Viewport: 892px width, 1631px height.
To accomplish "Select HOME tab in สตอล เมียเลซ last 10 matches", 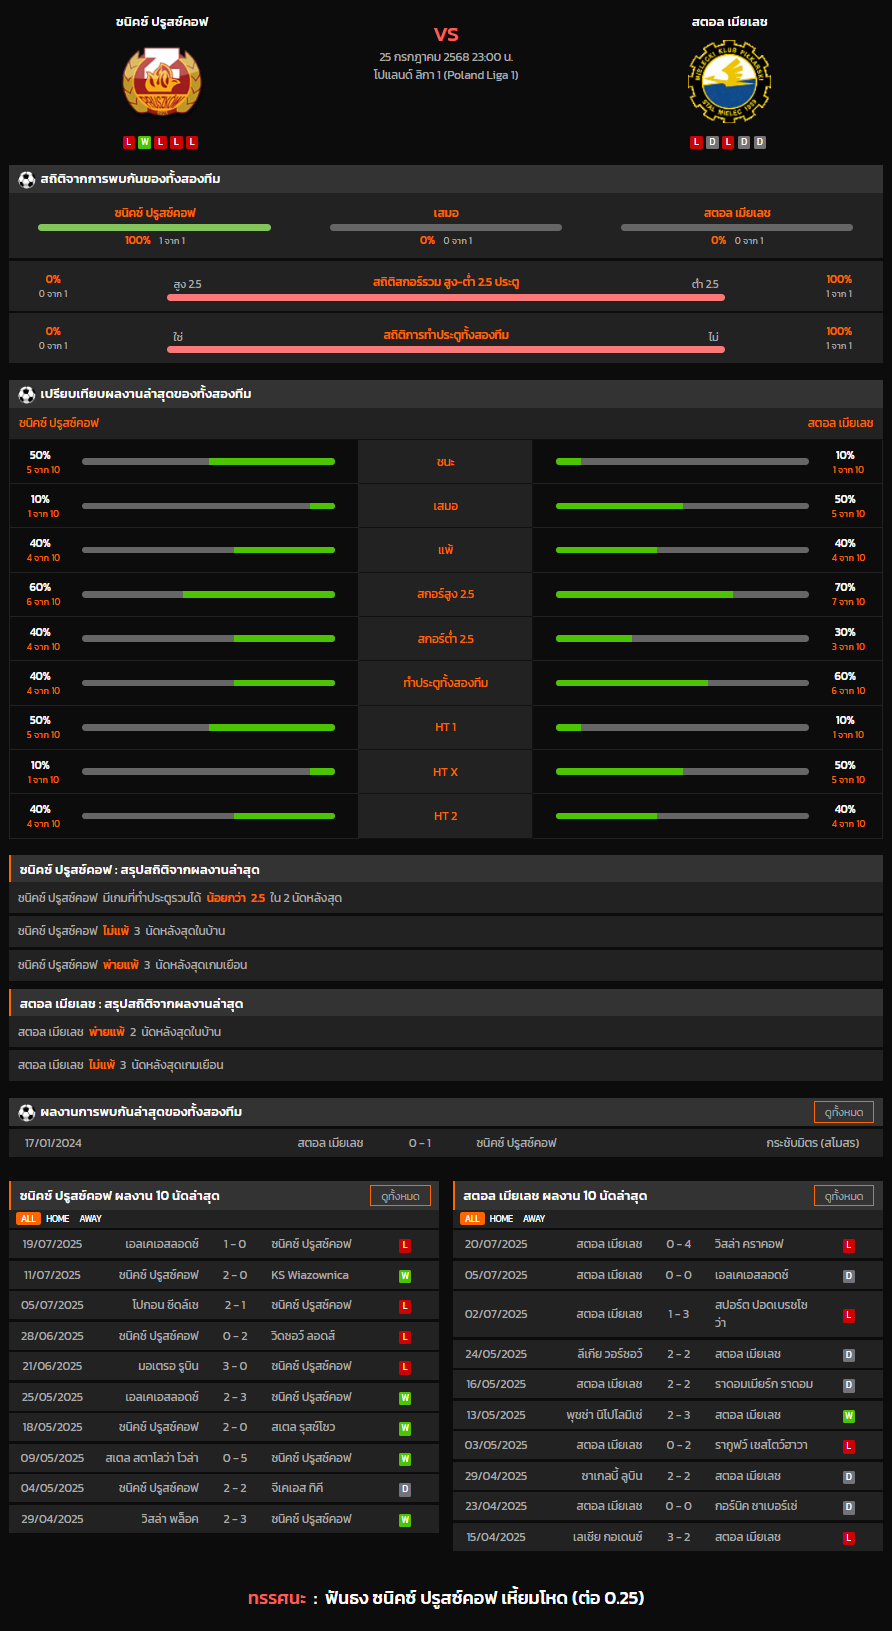I will click(x=502, y=1219).
